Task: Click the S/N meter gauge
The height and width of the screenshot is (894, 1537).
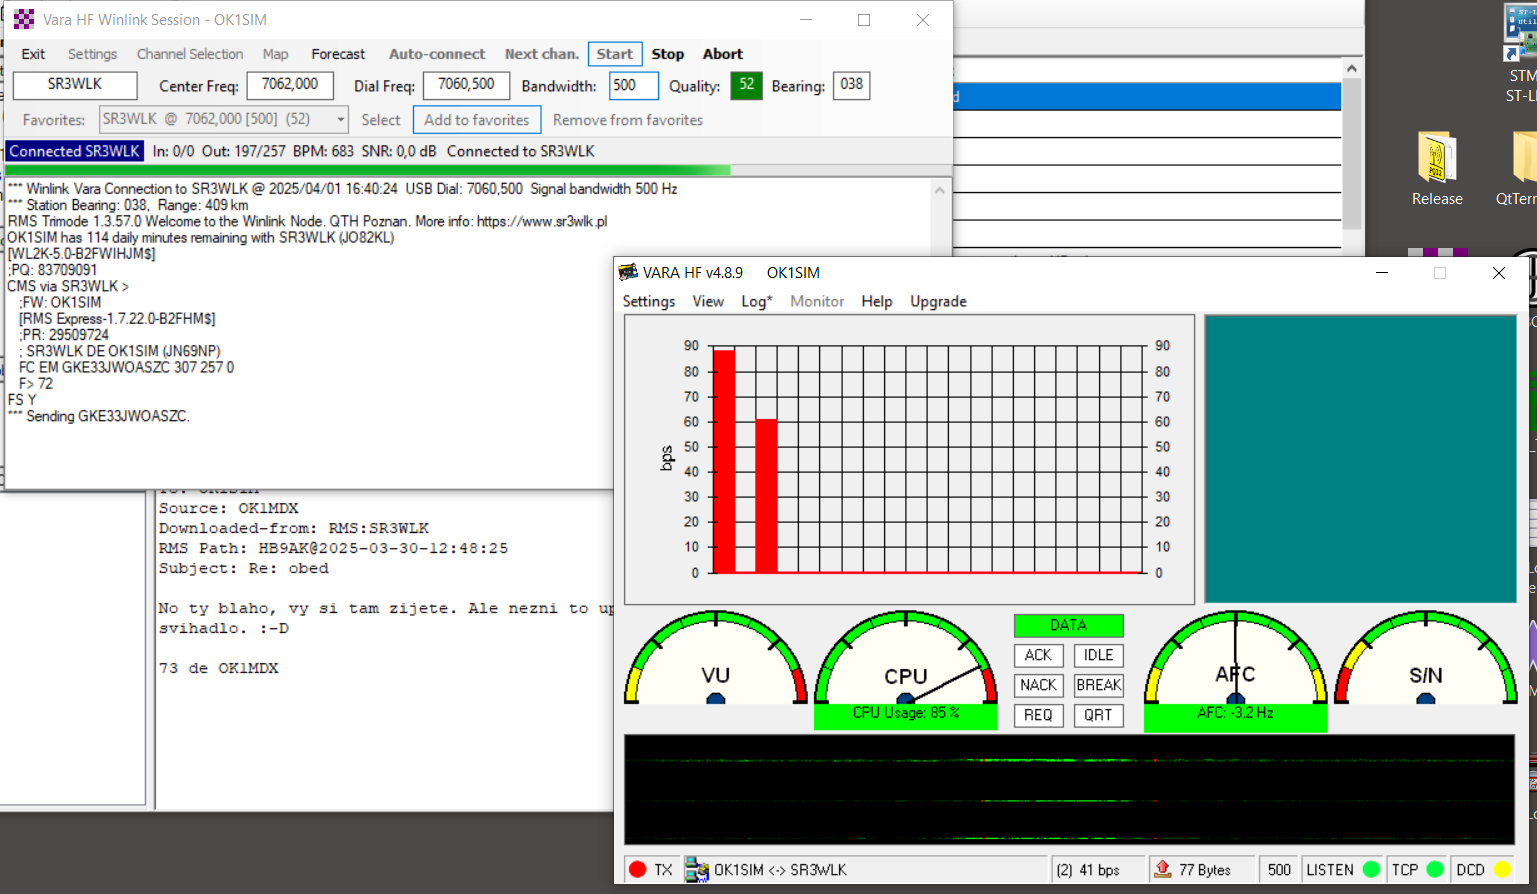Action: [1426, 658]
